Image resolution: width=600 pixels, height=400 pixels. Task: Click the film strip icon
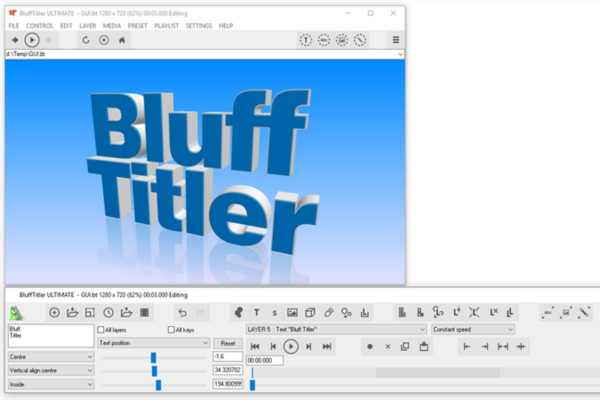tap(144, 313)
